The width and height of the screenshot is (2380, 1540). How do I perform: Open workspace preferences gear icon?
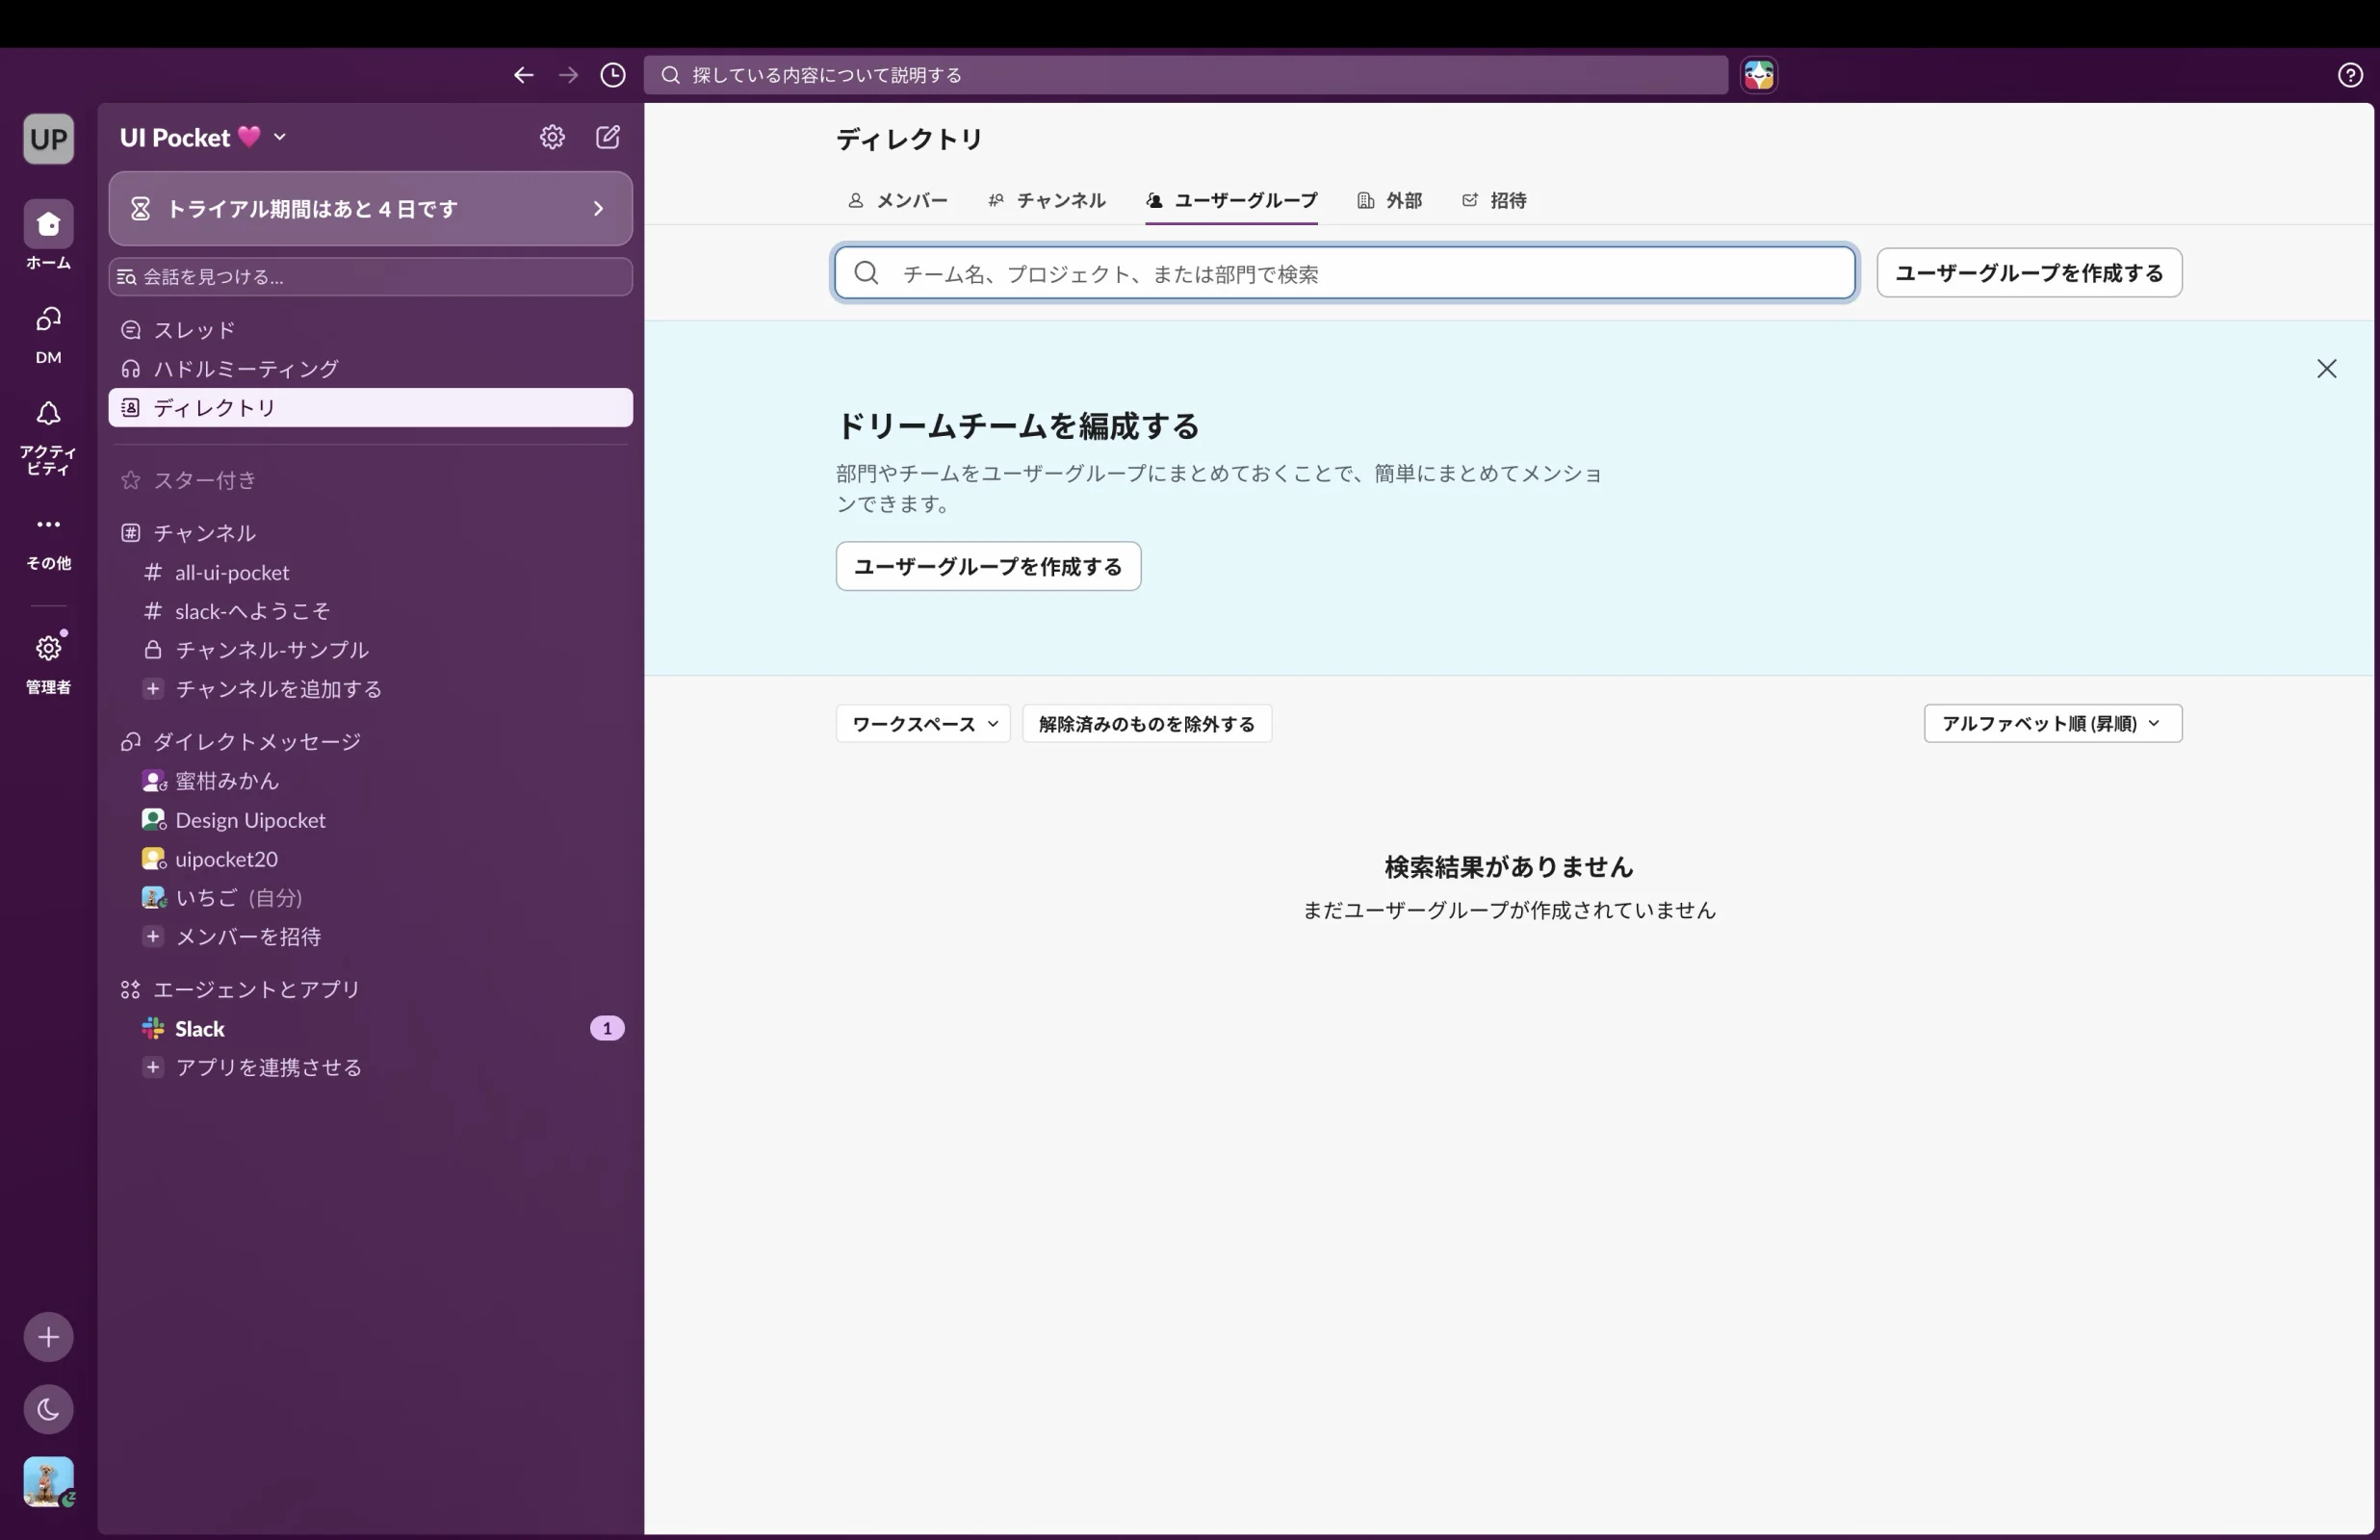[552, 137]
